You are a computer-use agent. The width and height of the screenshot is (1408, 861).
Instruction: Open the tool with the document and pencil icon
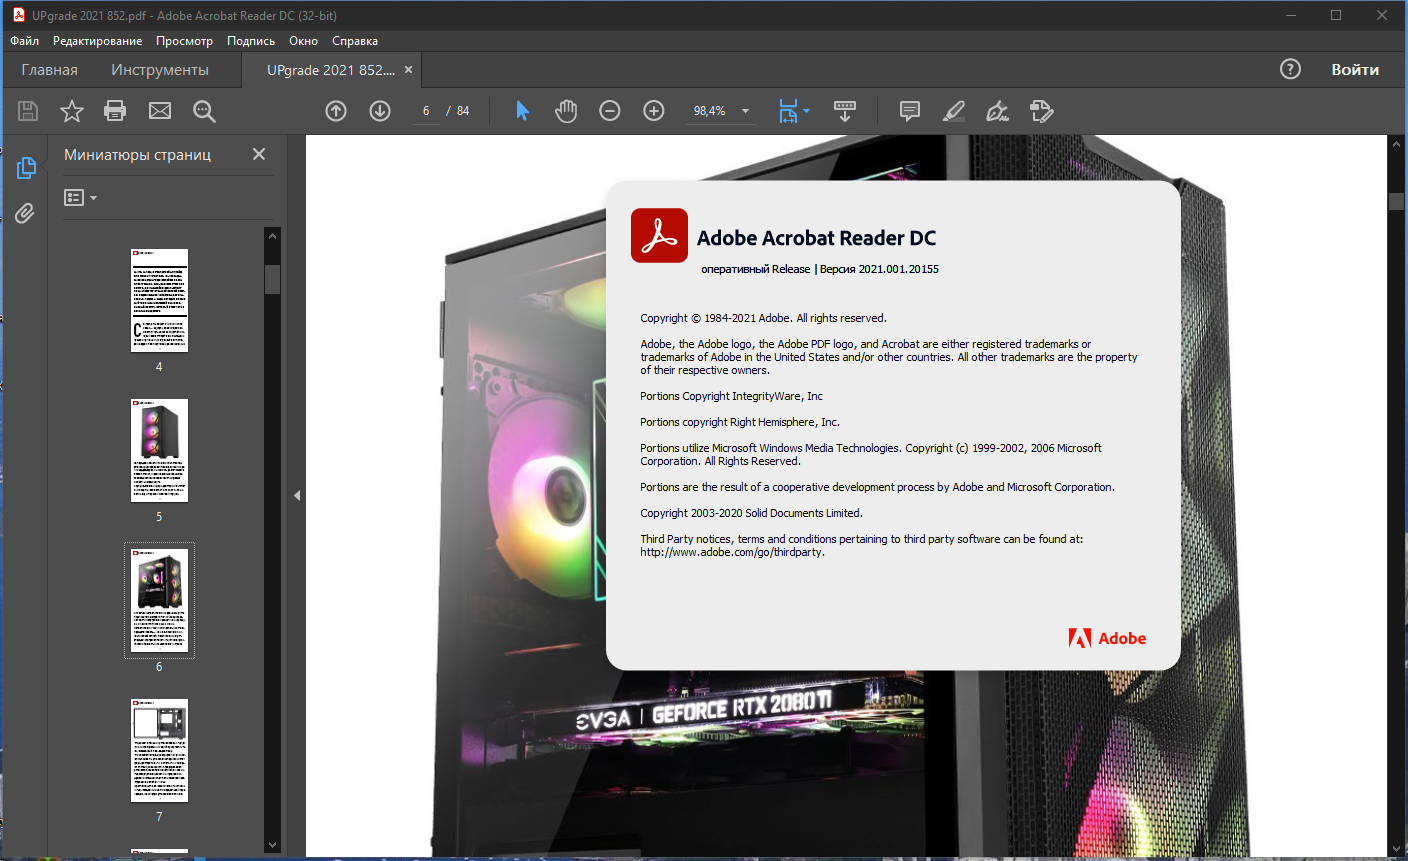[x=1042, y=111]
